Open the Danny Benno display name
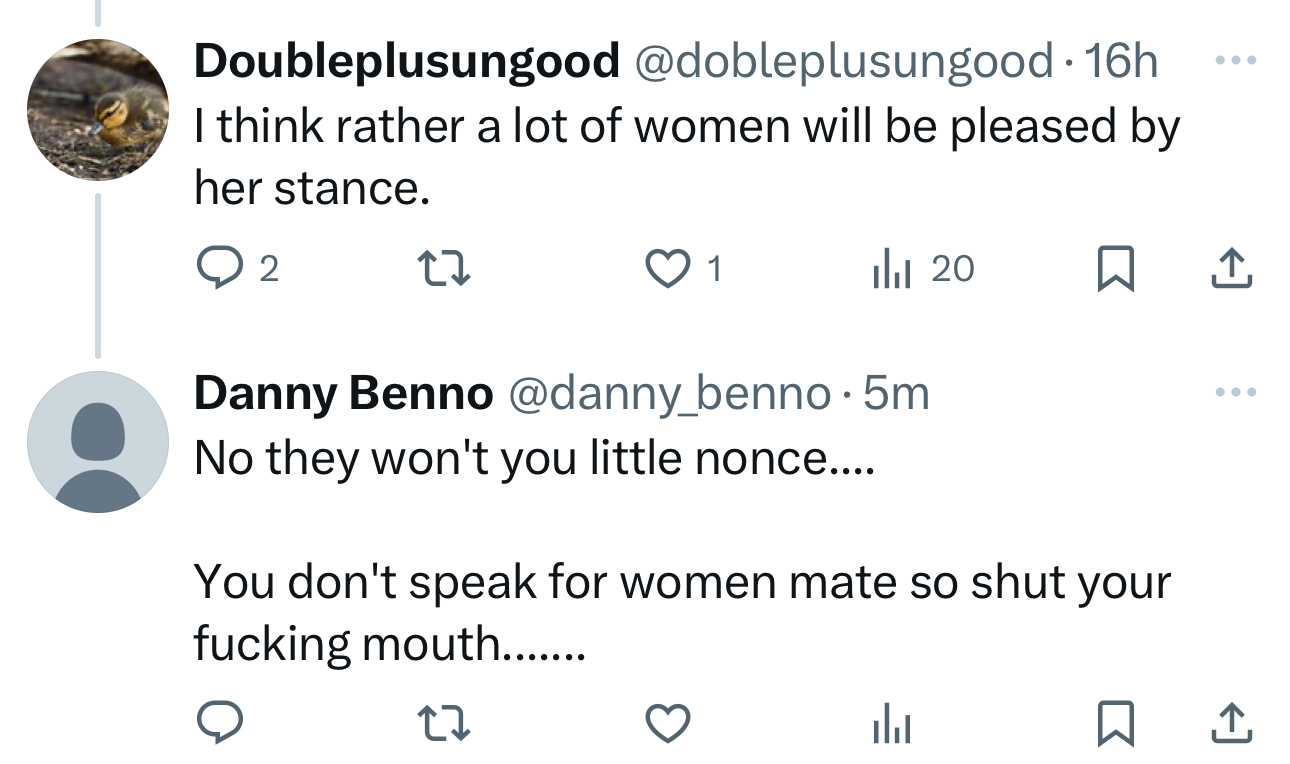Image resolution: width=1290 pixels, height=764 pixels. click(343, 394)
